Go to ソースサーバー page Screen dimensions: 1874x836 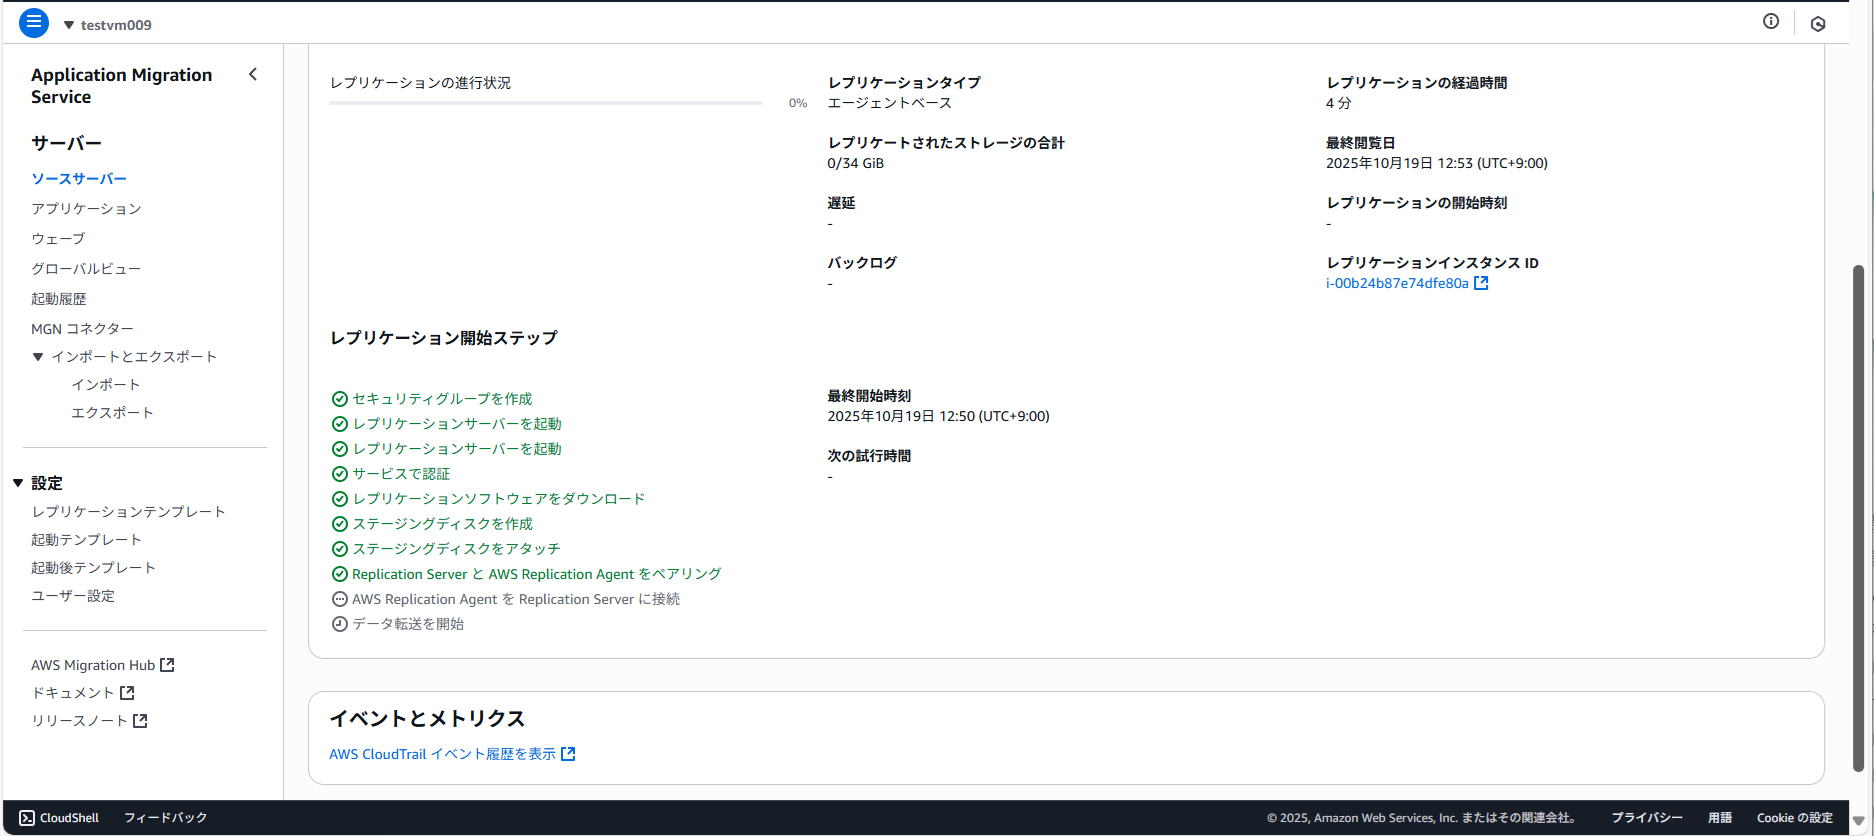(79, 179)
